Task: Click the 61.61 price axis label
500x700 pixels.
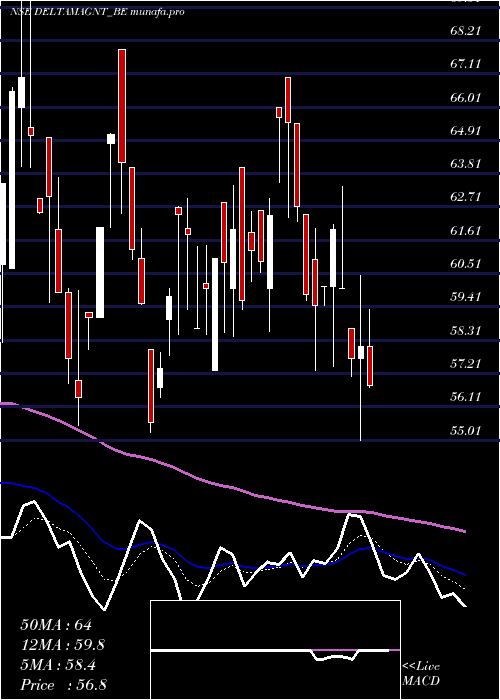Action: pyautogui.click(x=466, y=230)
